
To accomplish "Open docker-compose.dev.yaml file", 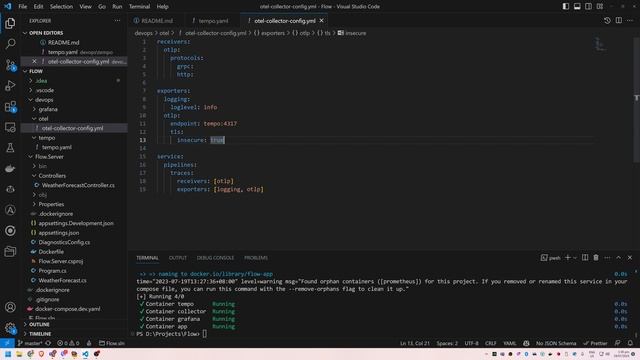I will (67, 309).
